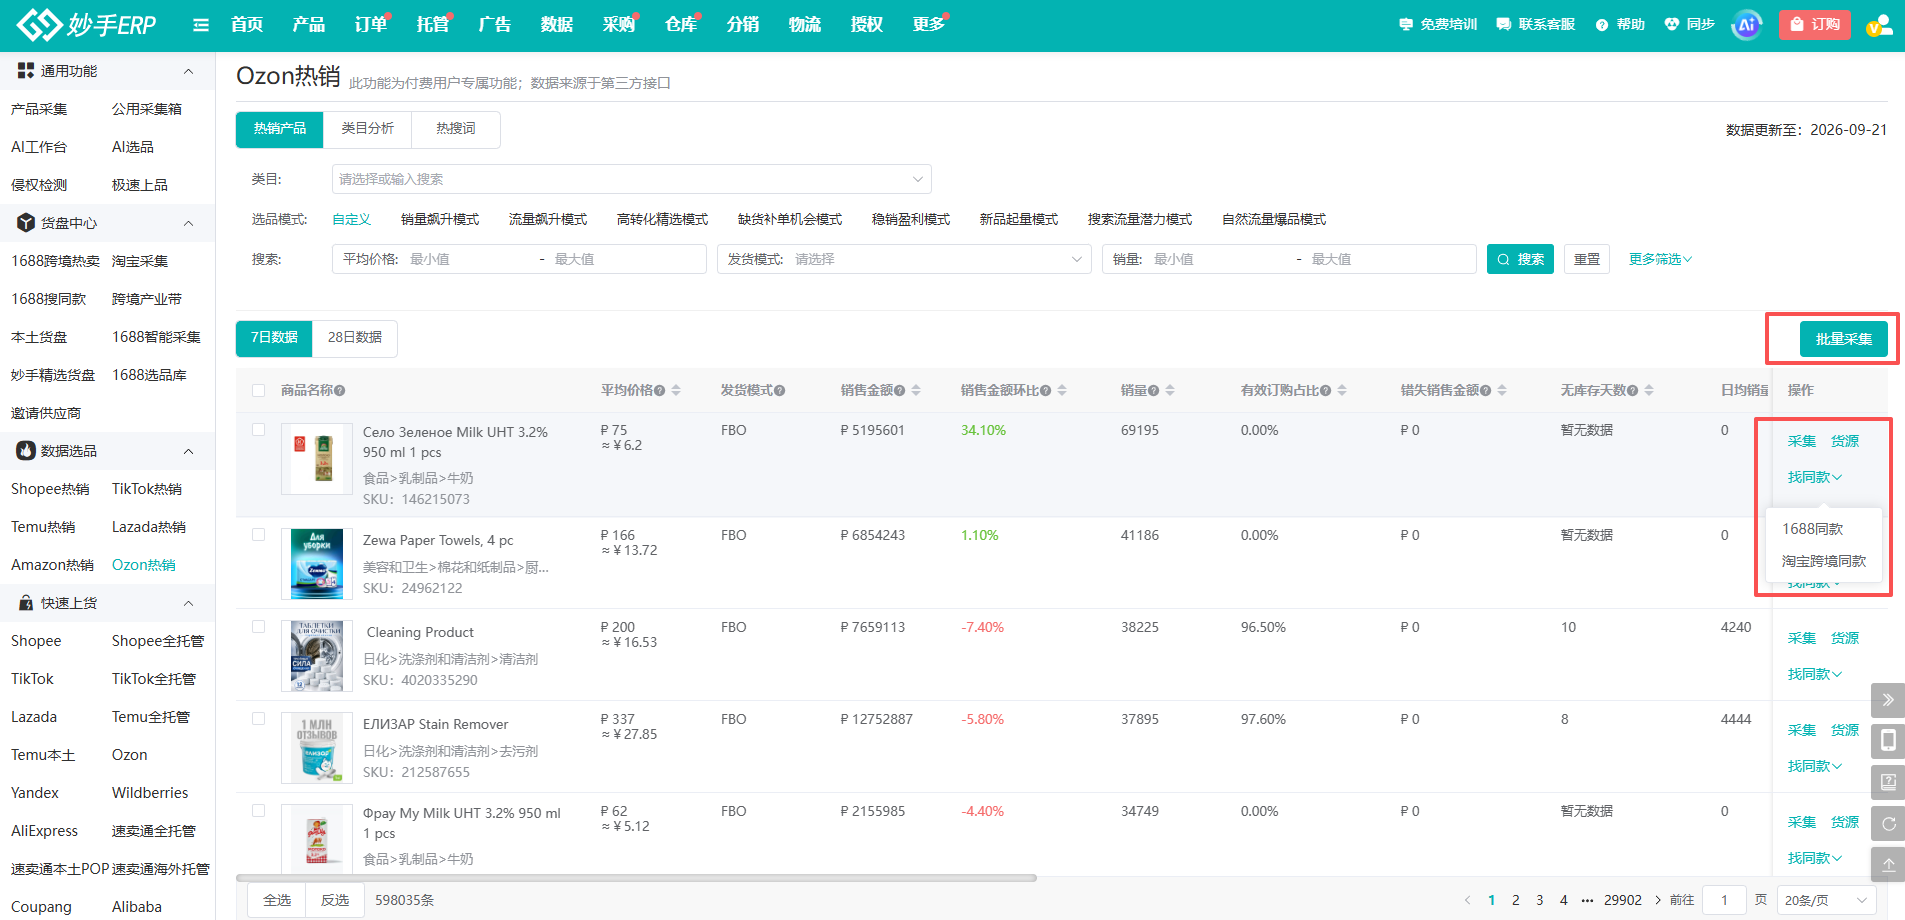Open the 帮助 help link
This screenshot has width=1905, height=920.
1620,24
